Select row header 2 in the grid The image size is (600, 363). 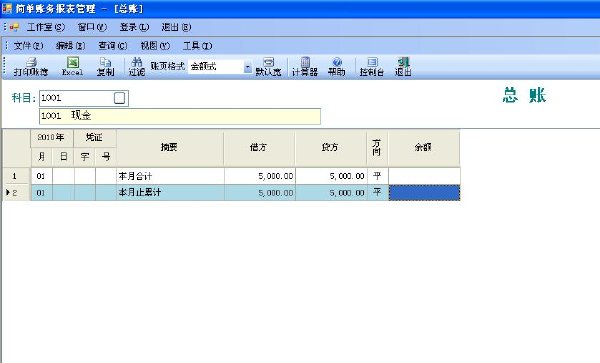(x=16, y=192)
